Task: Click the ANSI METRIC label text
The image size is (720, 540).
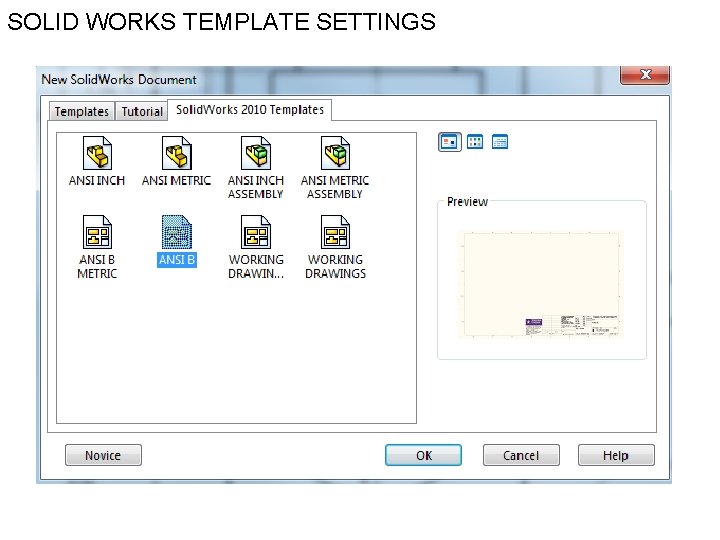Action: tap(176, 180)
